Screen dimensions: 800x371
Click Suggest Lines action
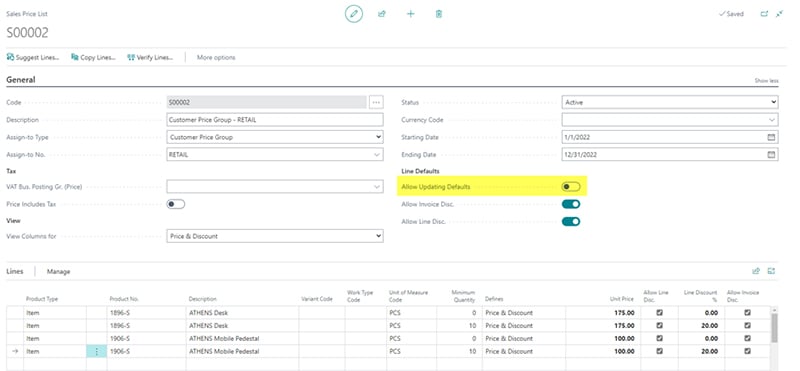tap(33, 58)
